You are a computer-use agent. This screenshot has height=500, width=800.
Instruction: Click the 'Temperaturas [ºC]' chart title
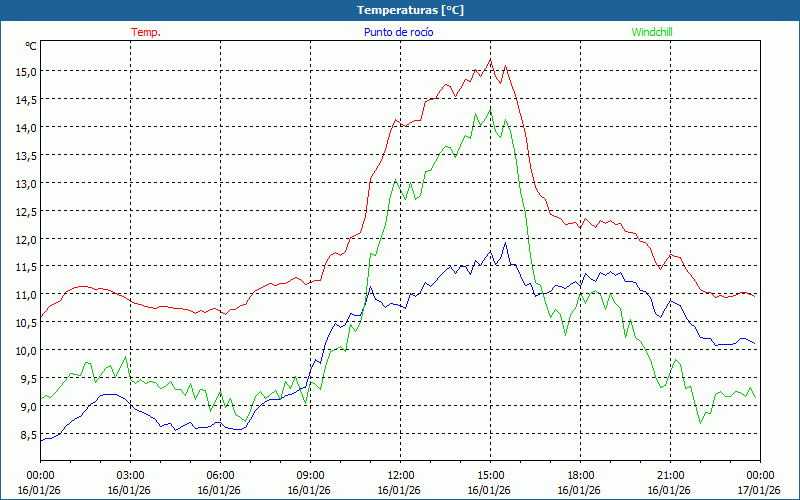click(410, 10)
